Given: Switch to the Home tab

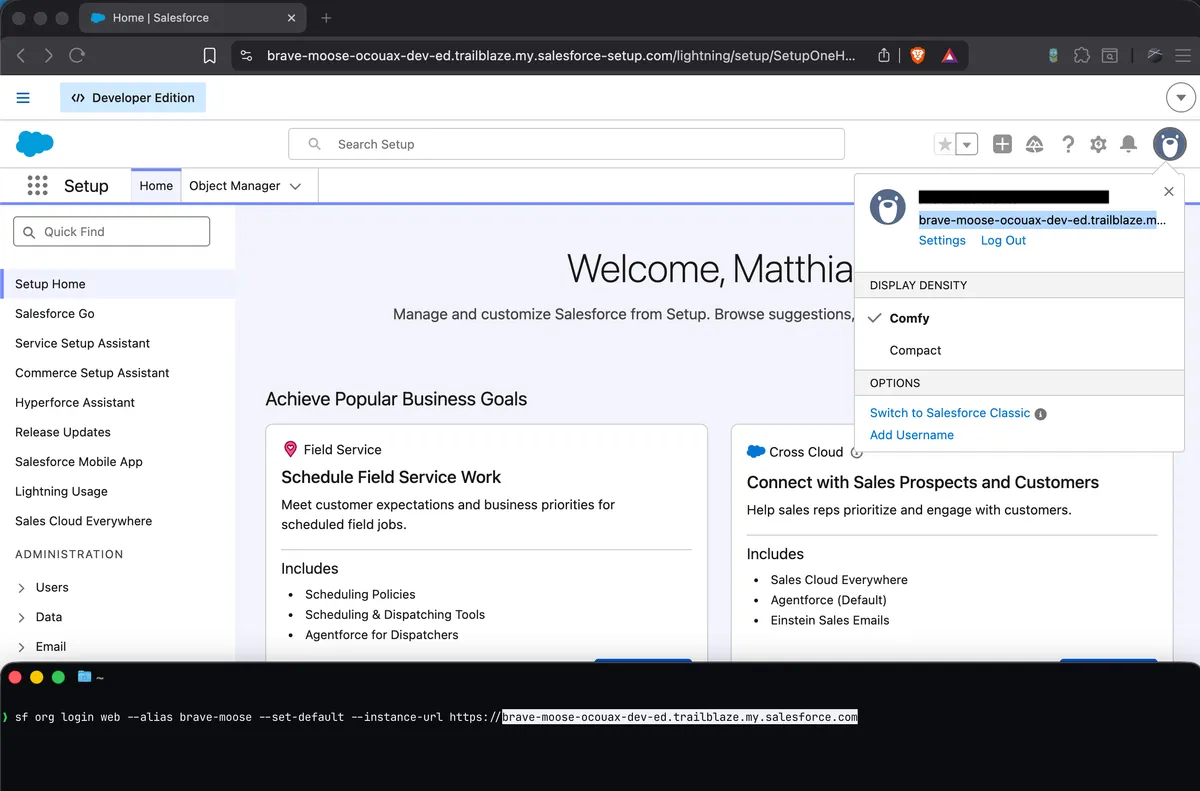Looking at the screenshot, I should coord(156,185).
